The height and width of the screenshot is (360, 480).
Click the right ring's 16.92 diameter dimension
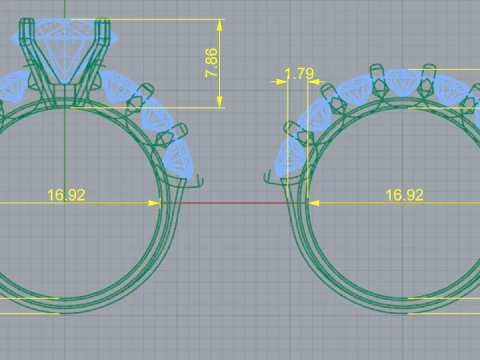(405, 195)
